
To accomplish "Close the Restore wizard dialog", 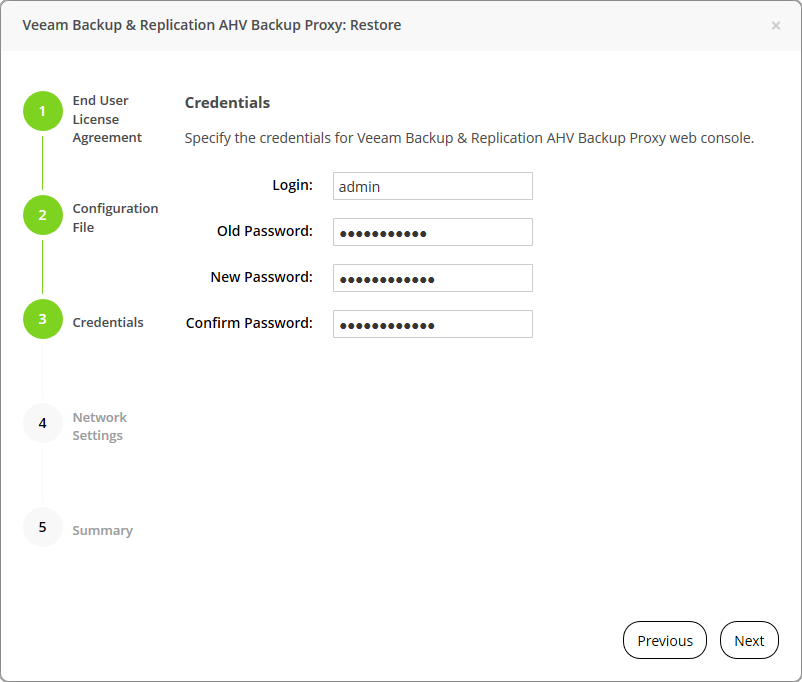I will pyautogui.click(x=775, y=25).
